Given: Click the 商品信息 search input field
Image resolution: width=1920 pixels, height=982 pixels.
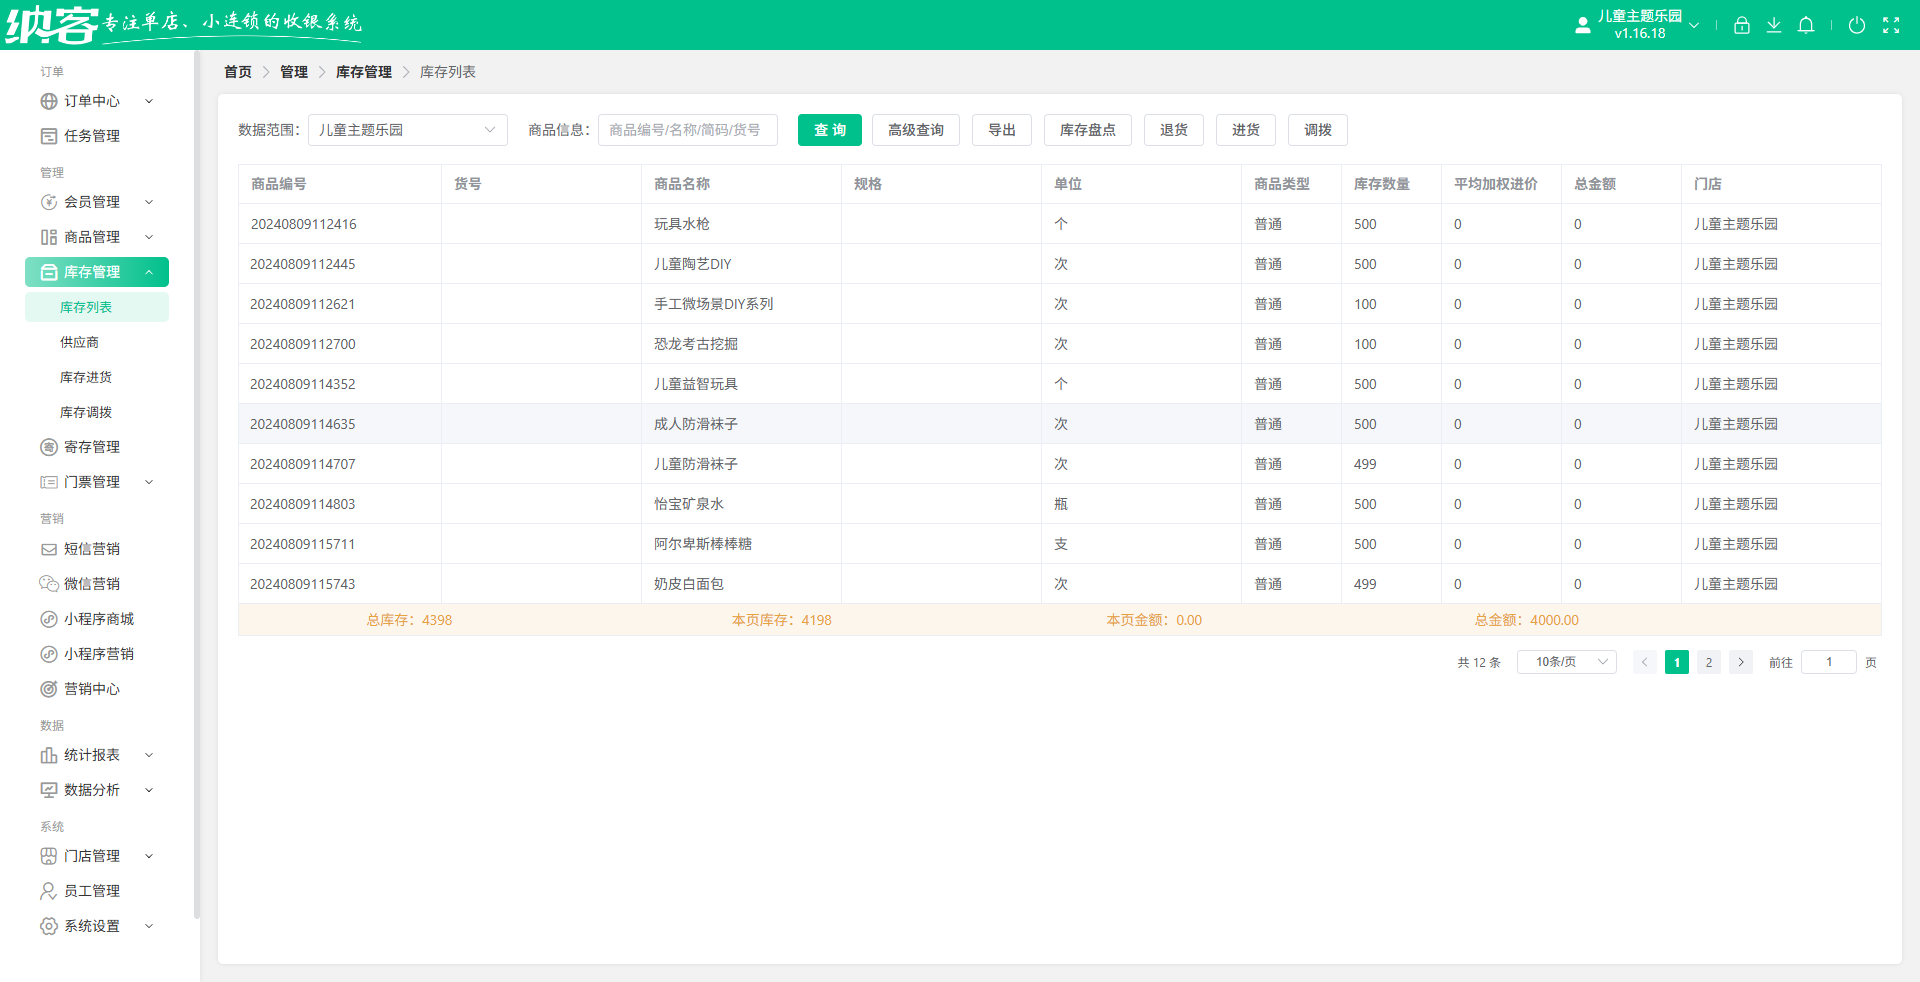Looking at the screenshot, I should pyautogui.click(x=687, y=130).
